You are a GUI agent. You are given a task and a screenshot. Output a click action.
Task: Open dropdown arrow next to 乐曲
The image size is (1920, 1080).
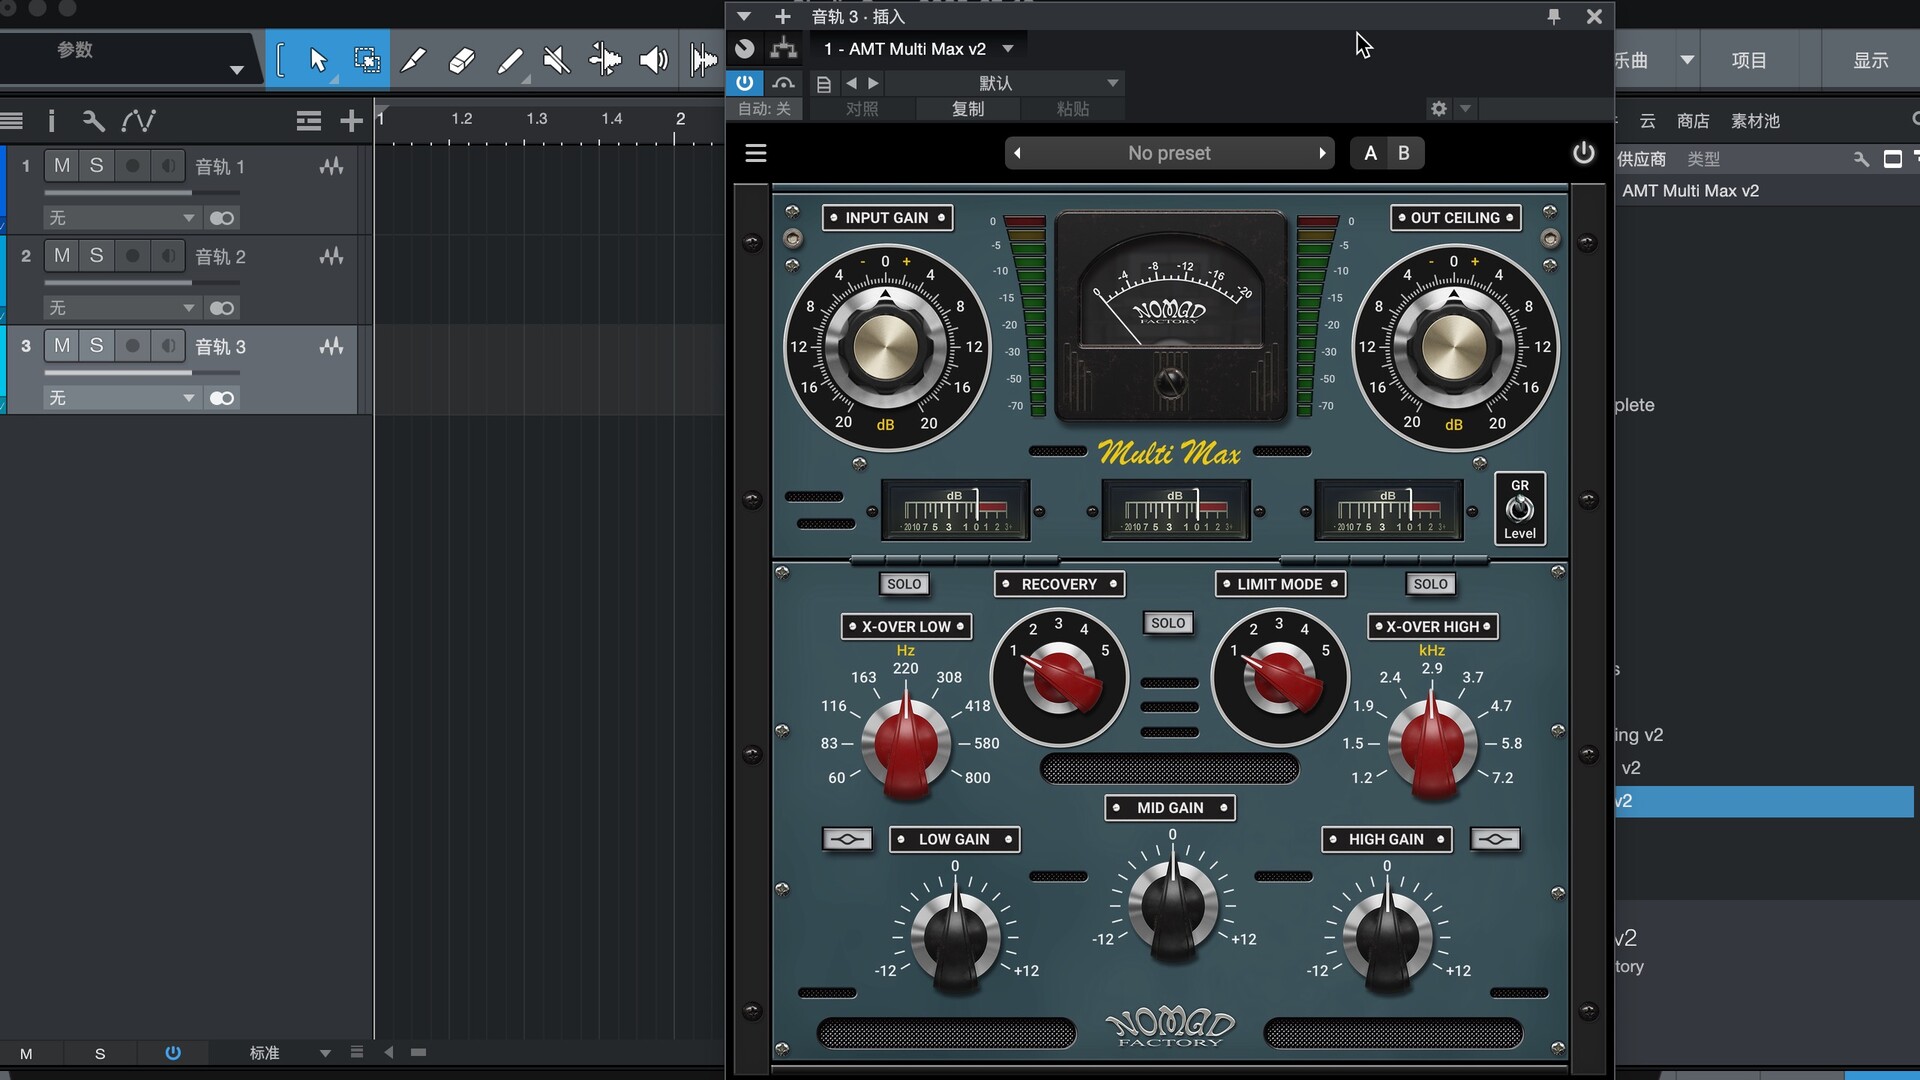[1687, 60]
